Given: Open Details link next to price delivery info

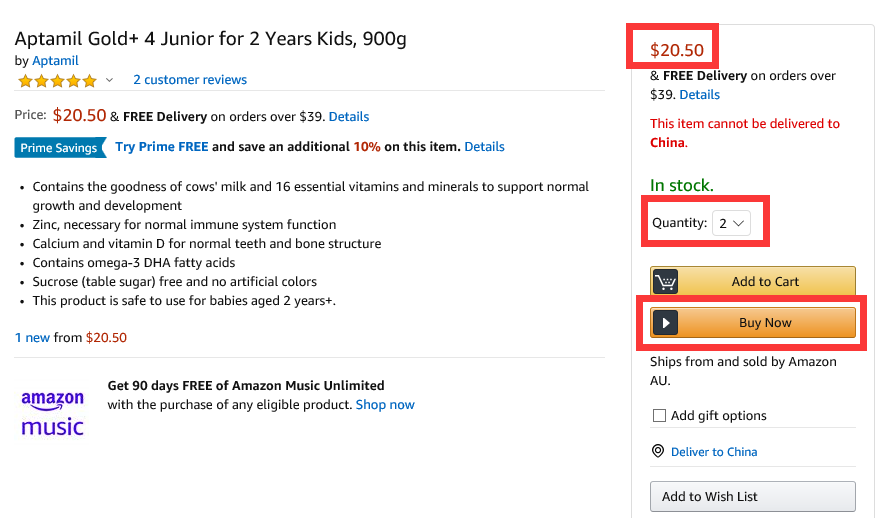Looking at the screenshot, I should [349, 117].
